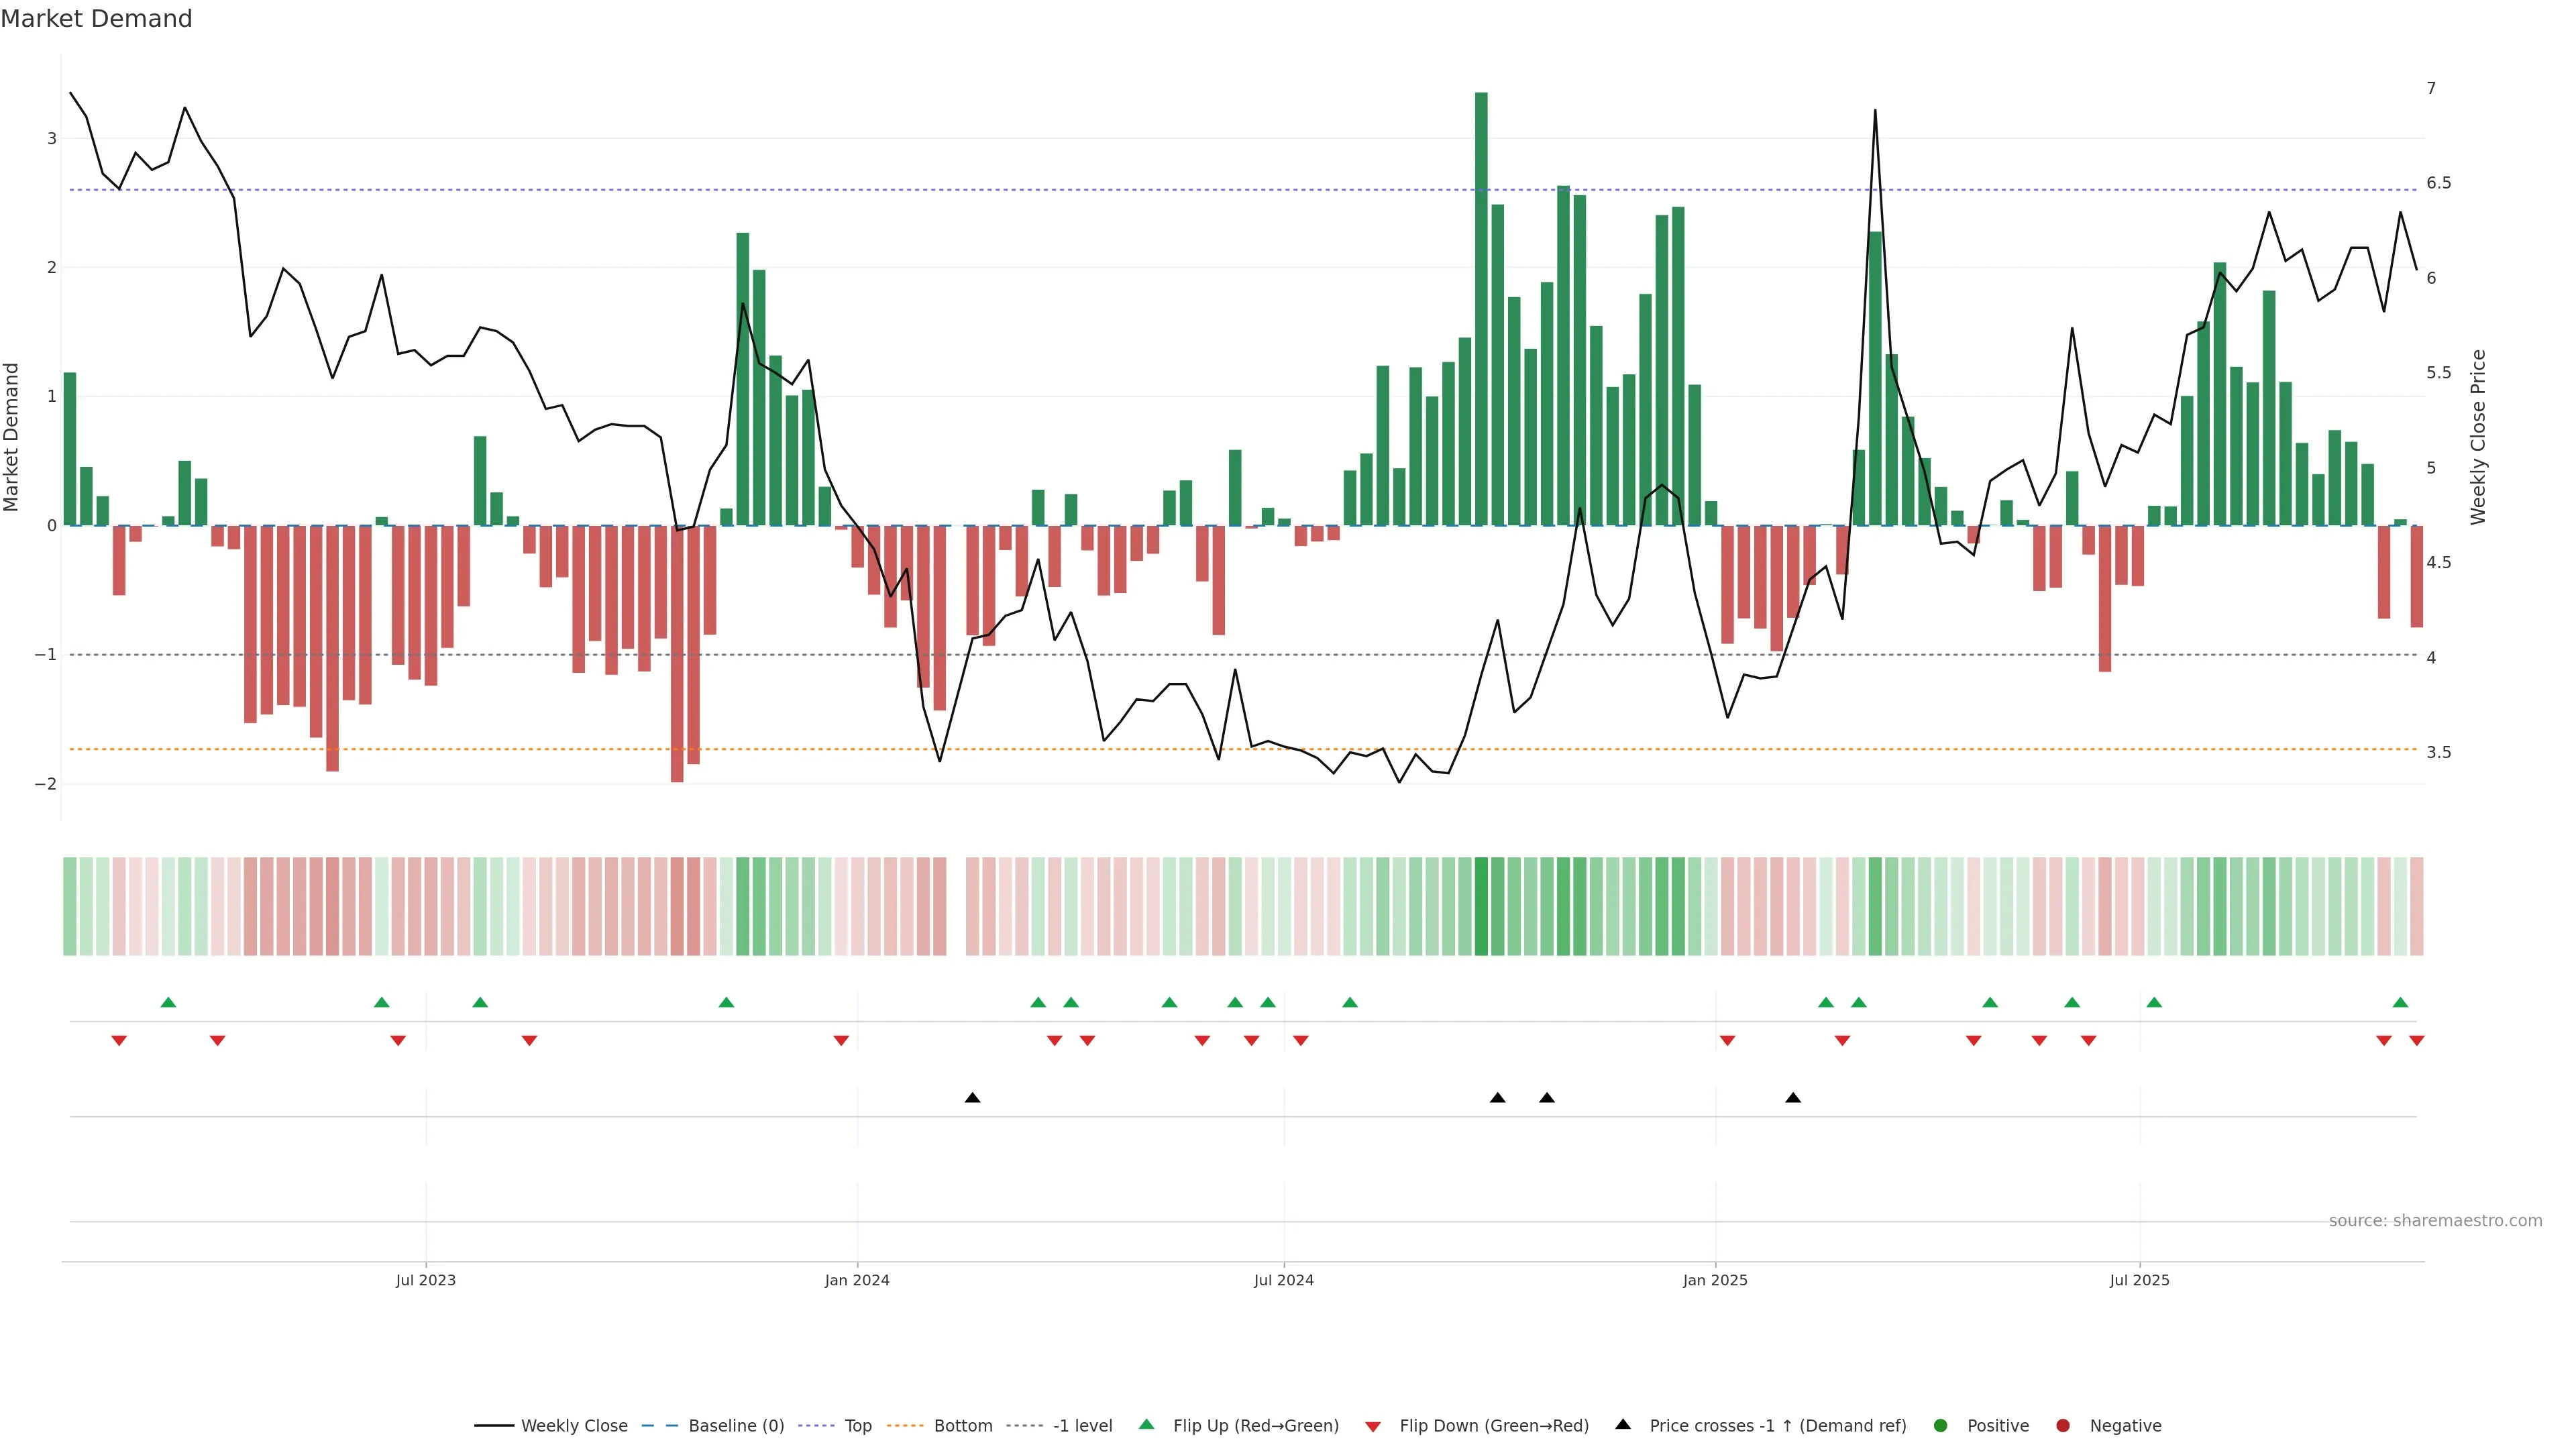
Task: Click the green Positive legend dot
Action: (x=1941, y=1426)
